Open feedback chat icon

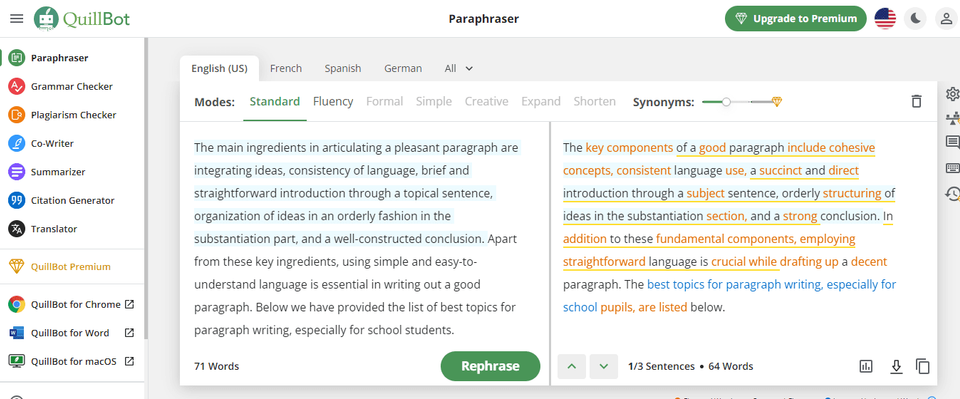953,143
